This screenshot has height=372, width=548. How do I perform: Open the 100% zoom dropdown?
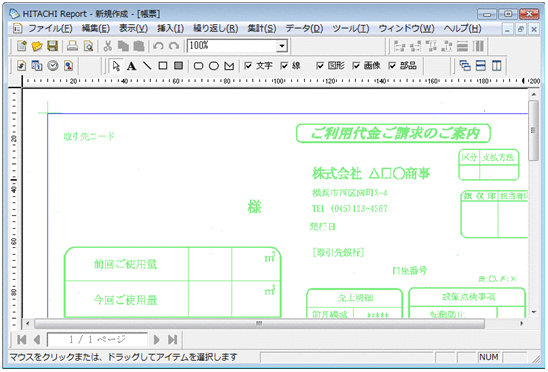(x=282, y=46)
